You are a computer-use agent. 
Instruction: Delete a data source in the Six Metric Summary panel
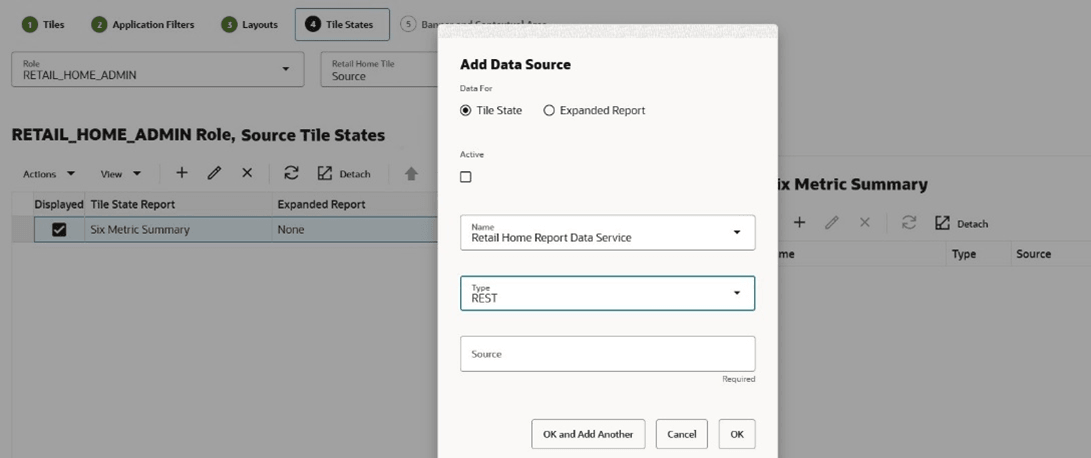[865, 223]
